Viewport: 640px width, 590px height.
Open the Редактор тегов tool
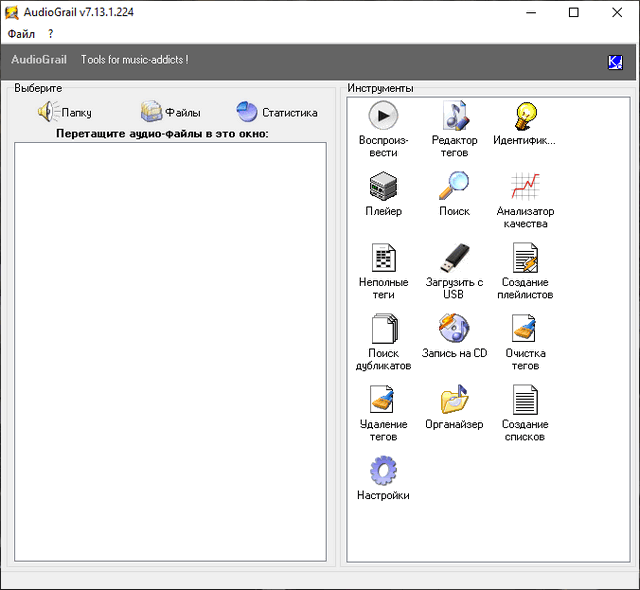tap(454, 115)
